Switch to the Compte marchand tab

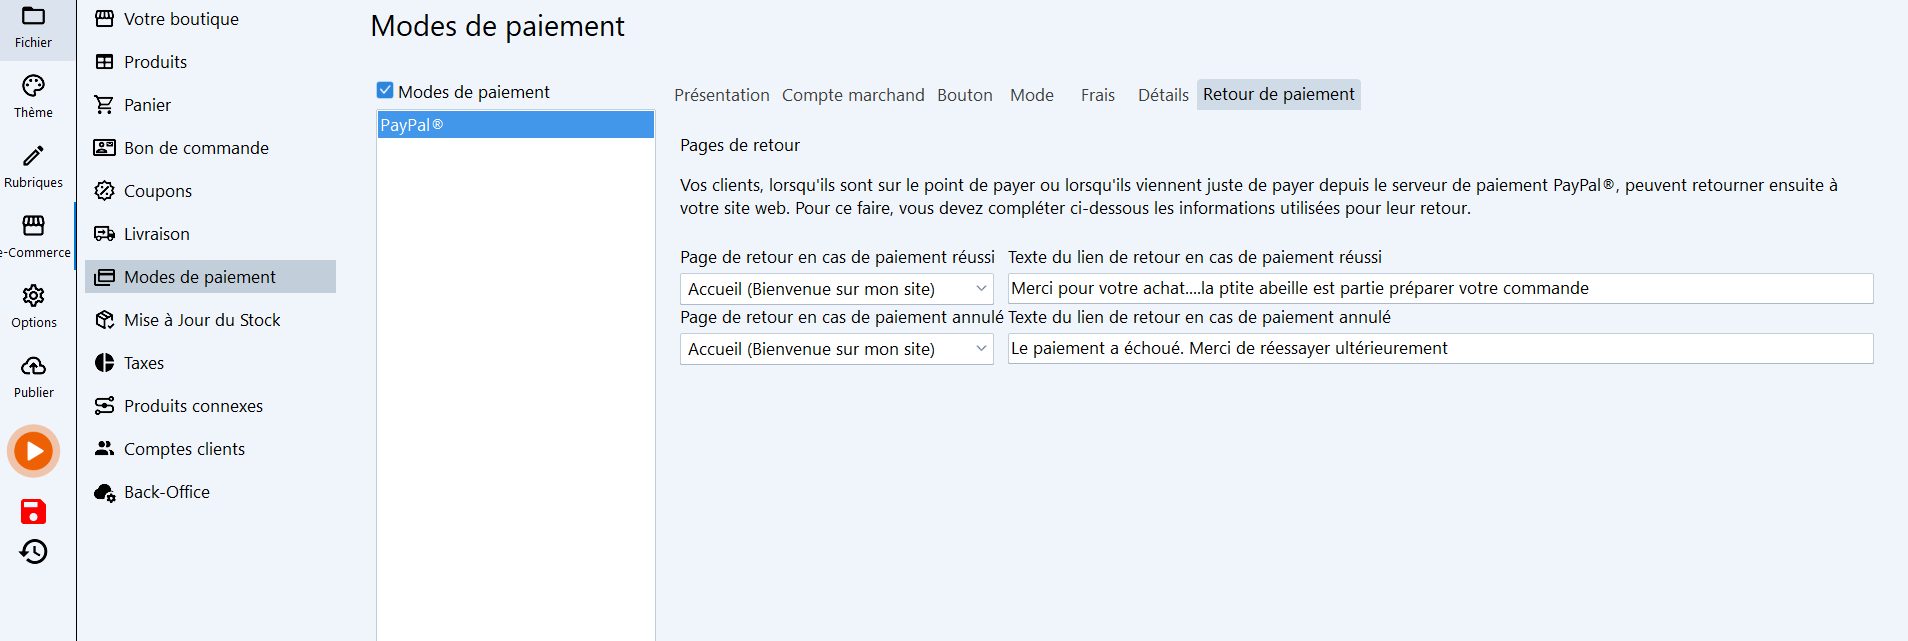853,95
